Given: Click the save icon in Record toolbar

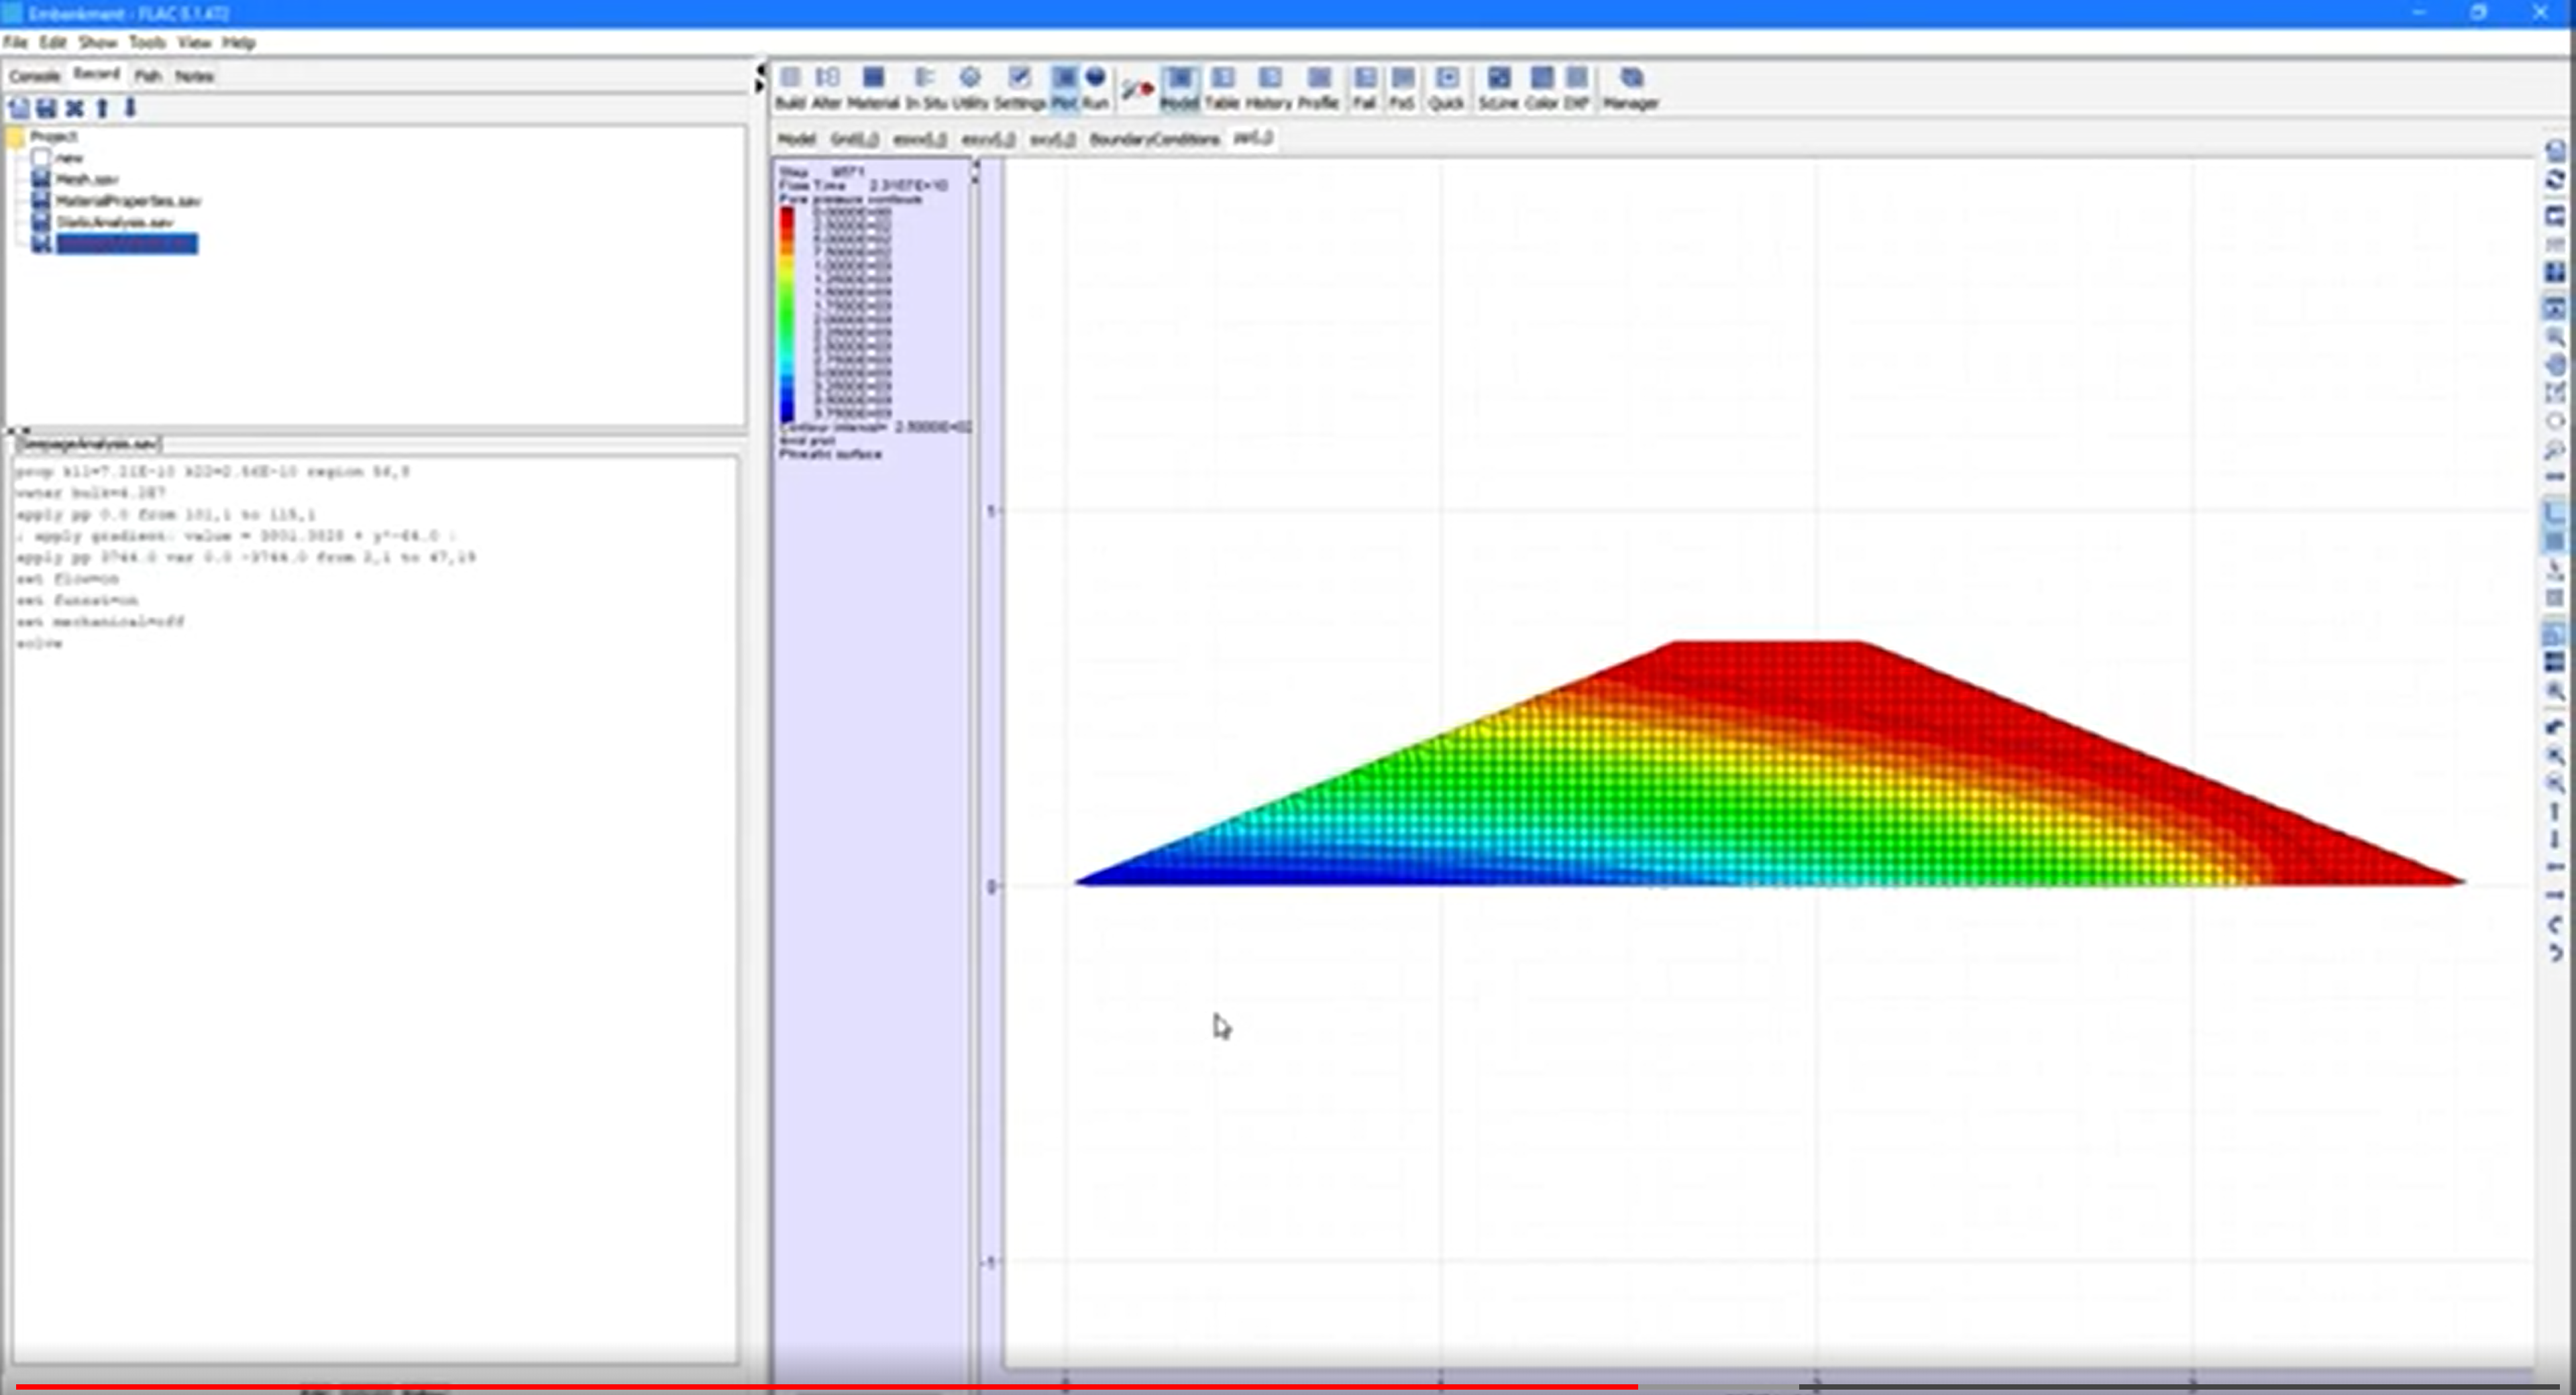Looking at the screenshot, I should tap(46, 108).
